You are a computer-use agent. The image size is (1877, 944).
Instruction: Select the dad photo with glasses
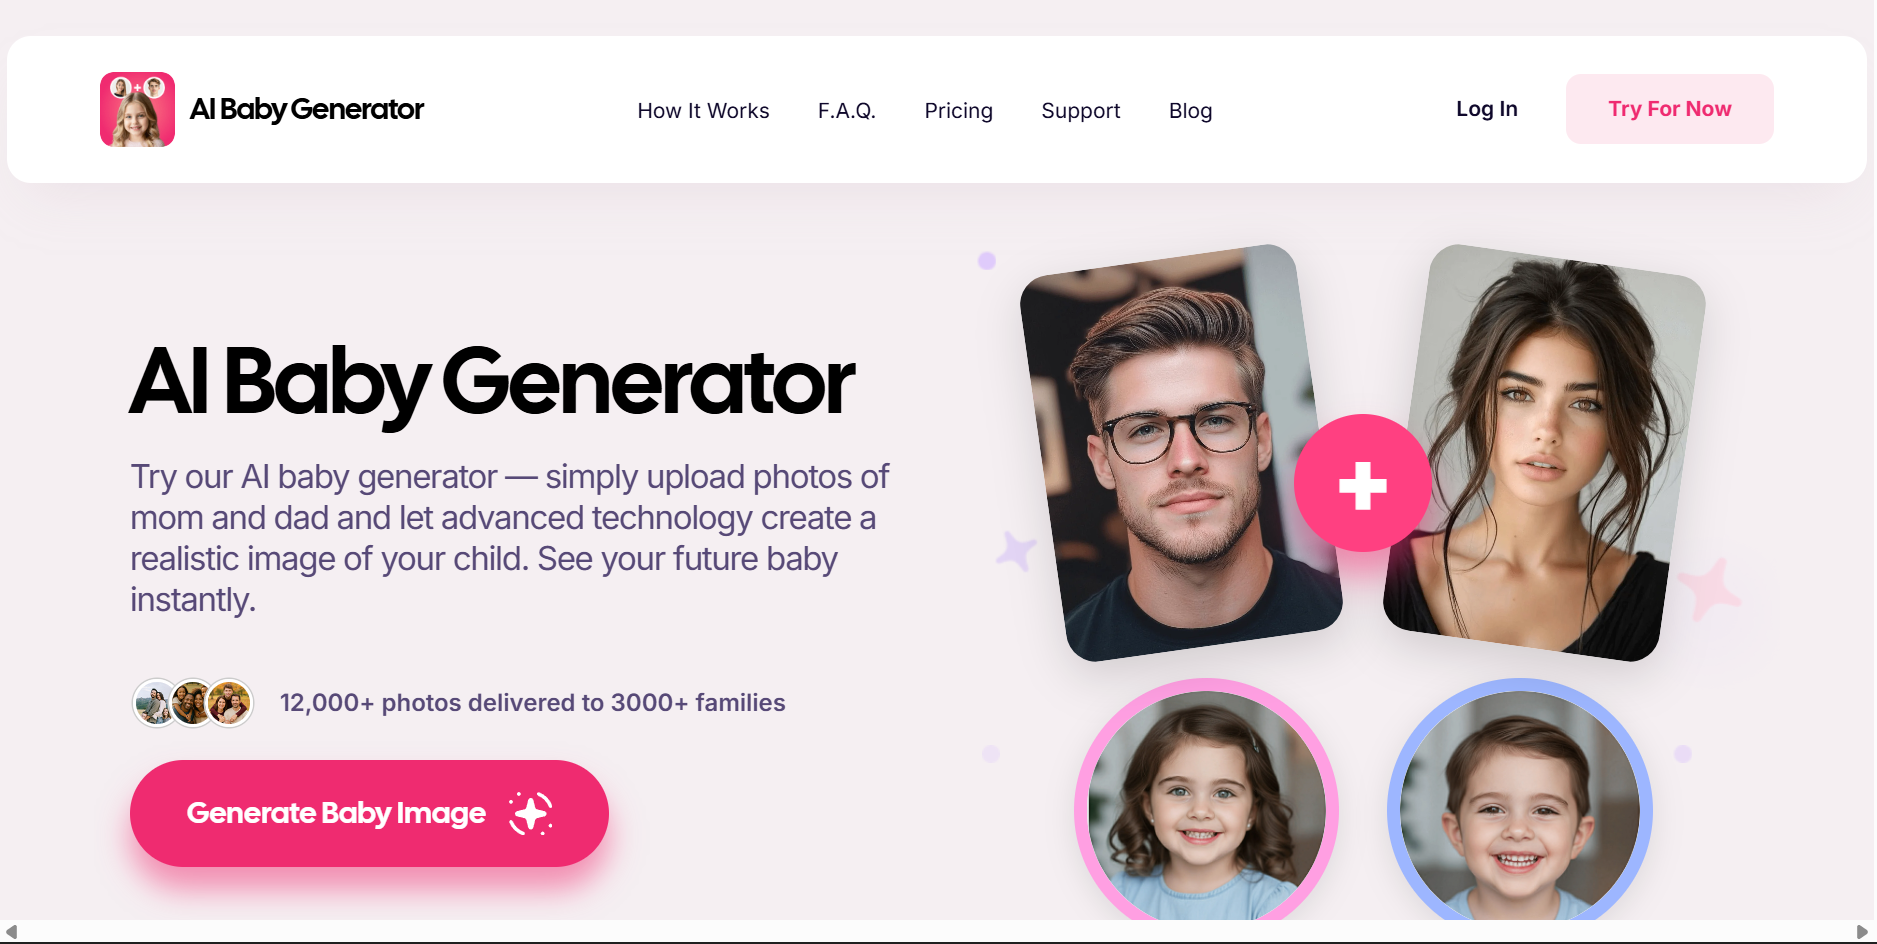coord(1180,452)
